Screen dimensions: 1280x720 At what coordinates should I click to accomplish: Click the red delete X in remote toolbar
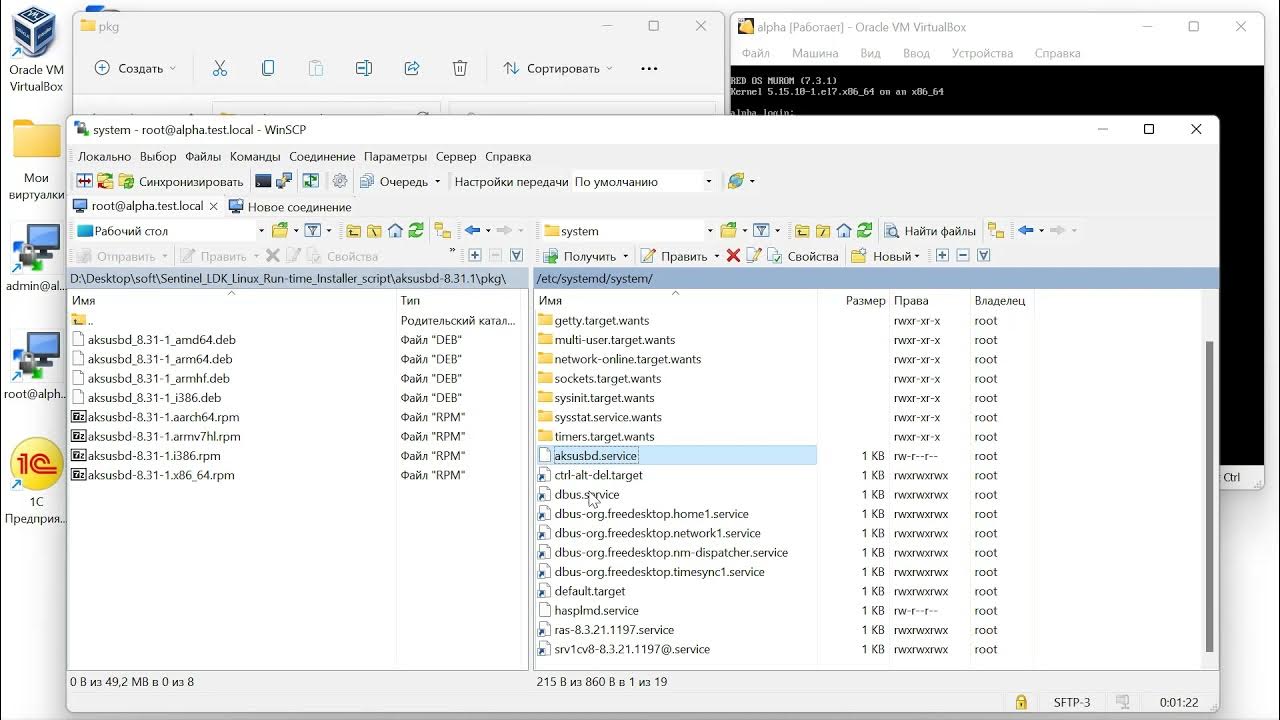coord(733,256)
